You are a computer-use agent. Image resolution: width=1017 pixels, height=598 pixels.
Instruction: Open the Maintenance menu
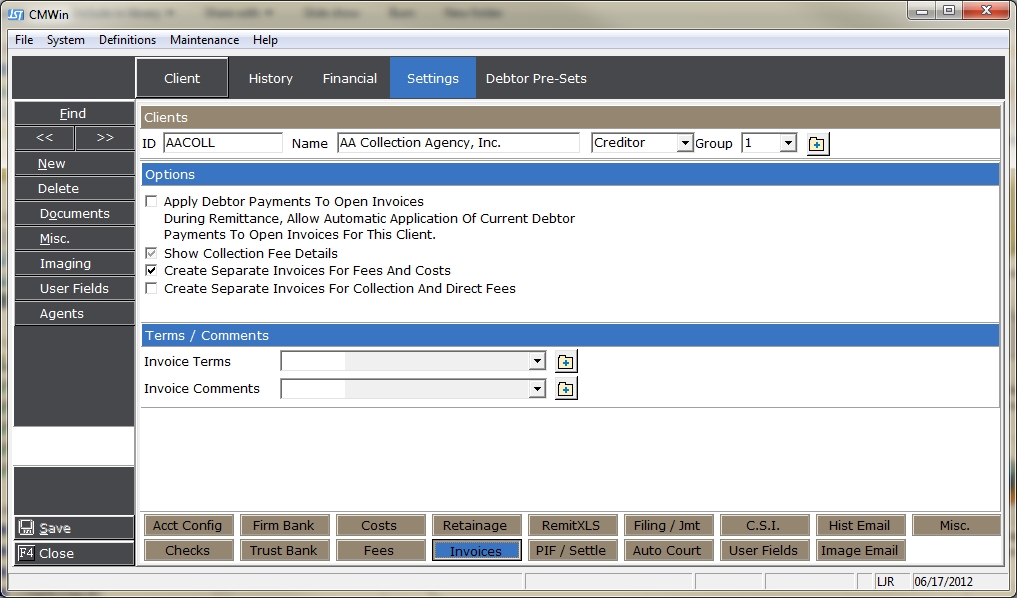[x=204, y=40]
